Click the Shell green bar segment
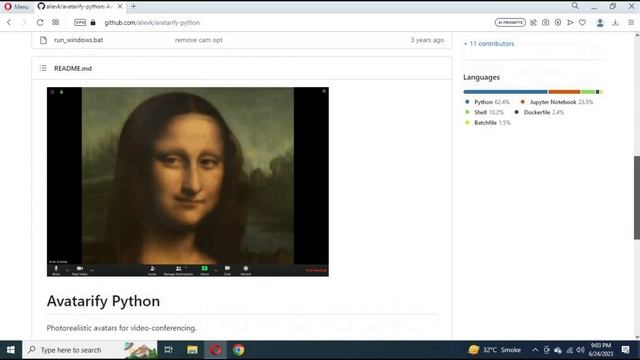Screen dimensions: 640x360 pos(588,92)
